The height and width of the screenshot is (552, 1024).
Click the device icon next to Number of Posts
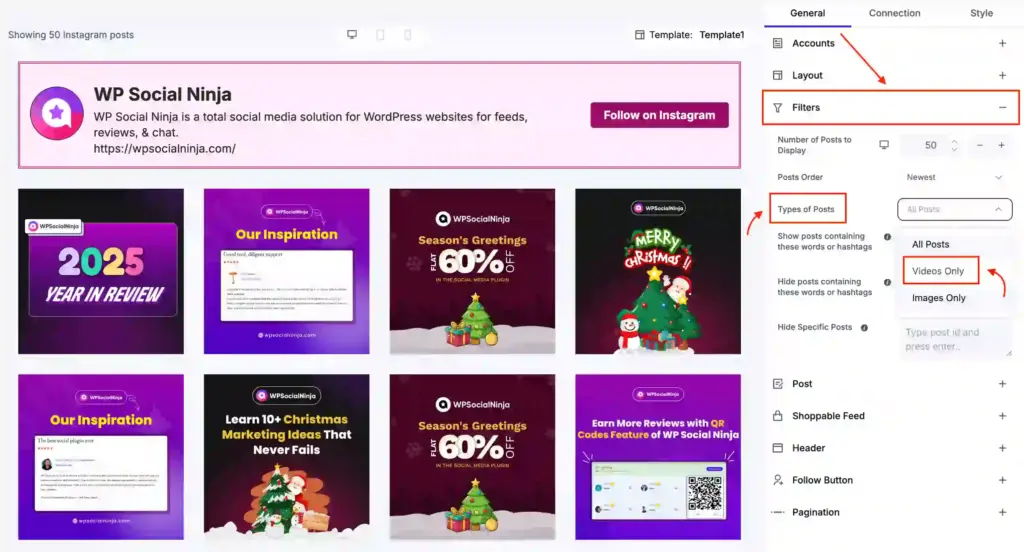pos(884,145)
